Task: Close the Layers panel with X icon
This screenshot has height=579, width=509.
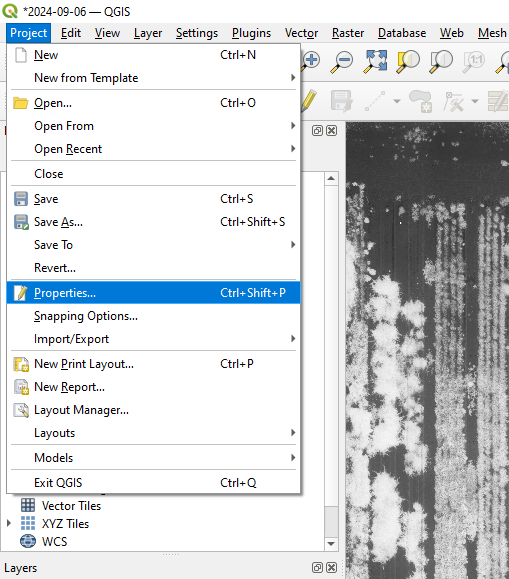Action: 332,568
